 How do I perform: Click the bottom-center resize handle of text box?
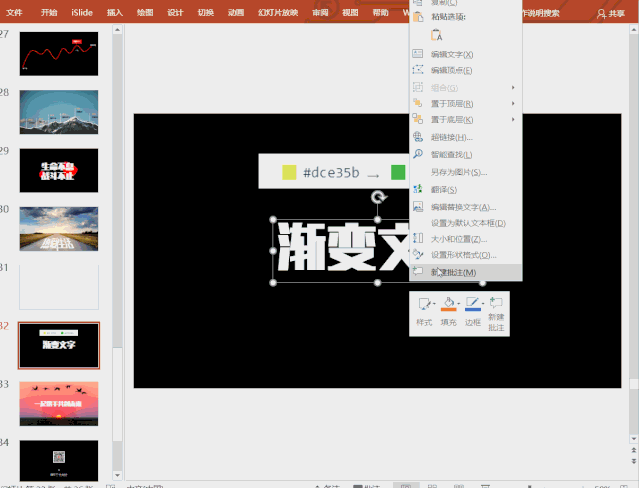tap(377, 283)
